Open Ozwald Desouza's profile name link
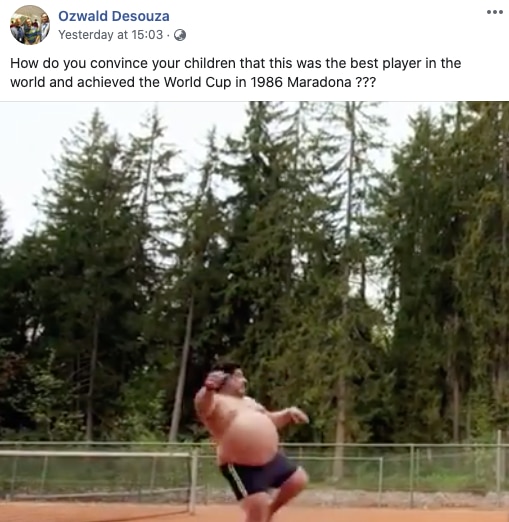 click(114, 16)
